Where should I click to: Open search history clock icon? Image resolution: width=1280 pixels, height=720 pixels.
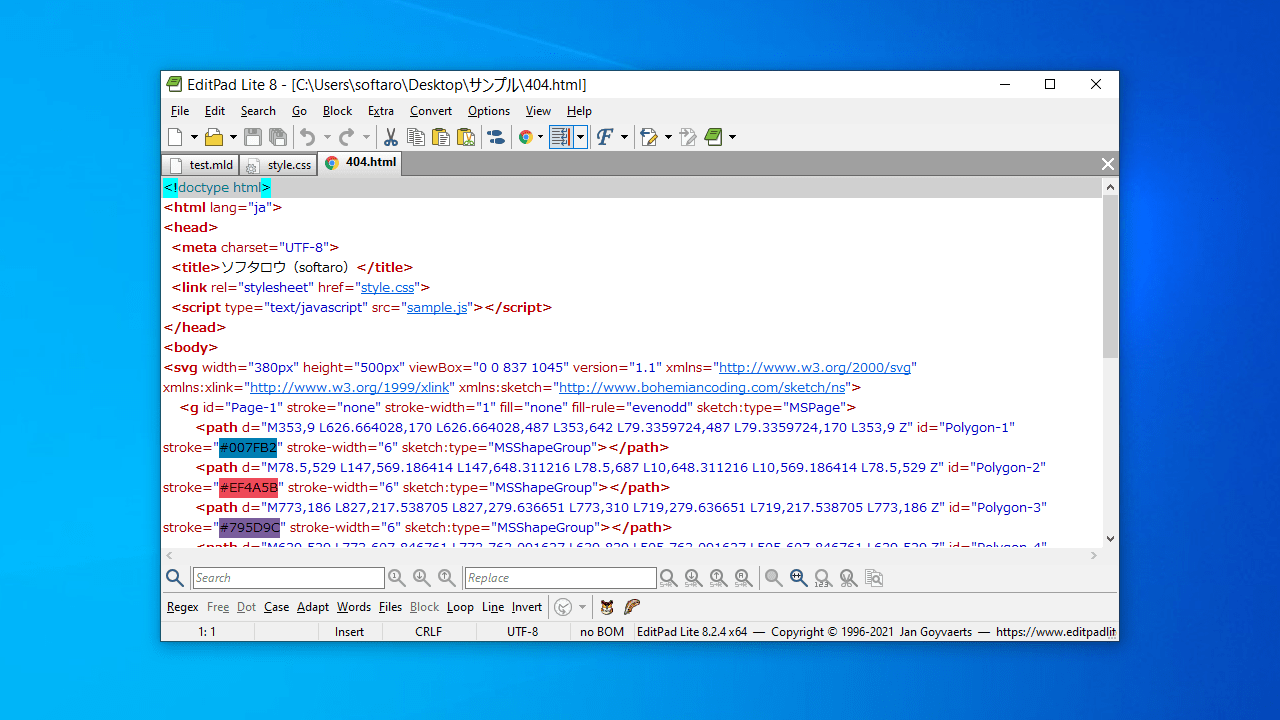563,607
